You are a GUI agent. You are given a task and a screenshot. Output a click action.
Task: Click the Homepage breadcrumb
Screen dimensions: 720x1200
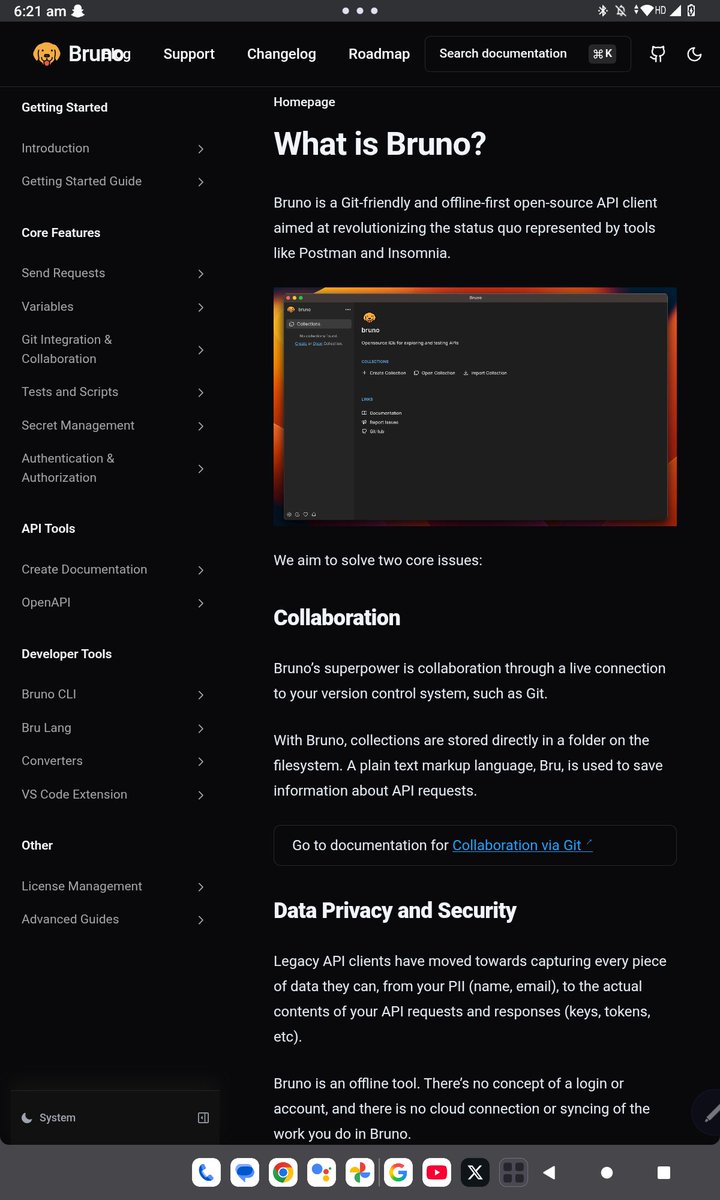(304, 102)
